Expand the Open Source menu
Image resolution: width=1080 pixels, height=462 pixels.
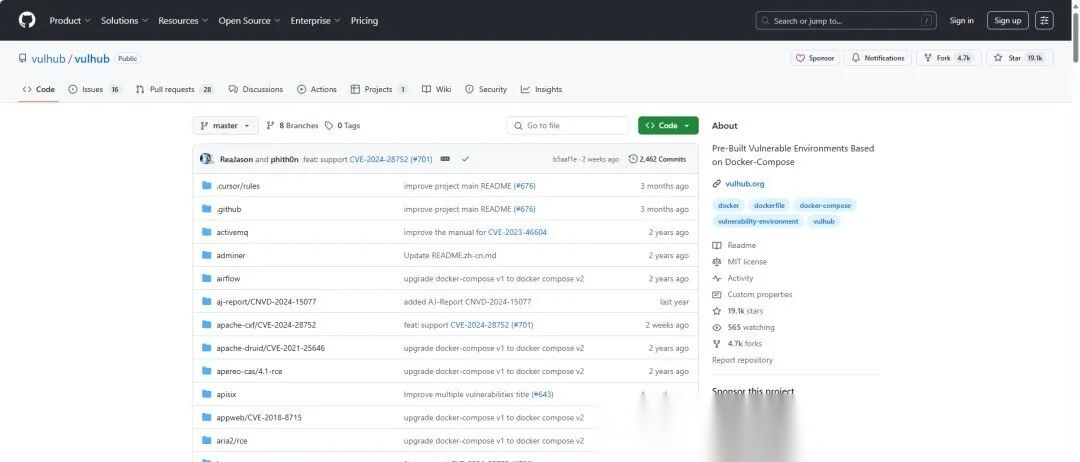point(249,21)
